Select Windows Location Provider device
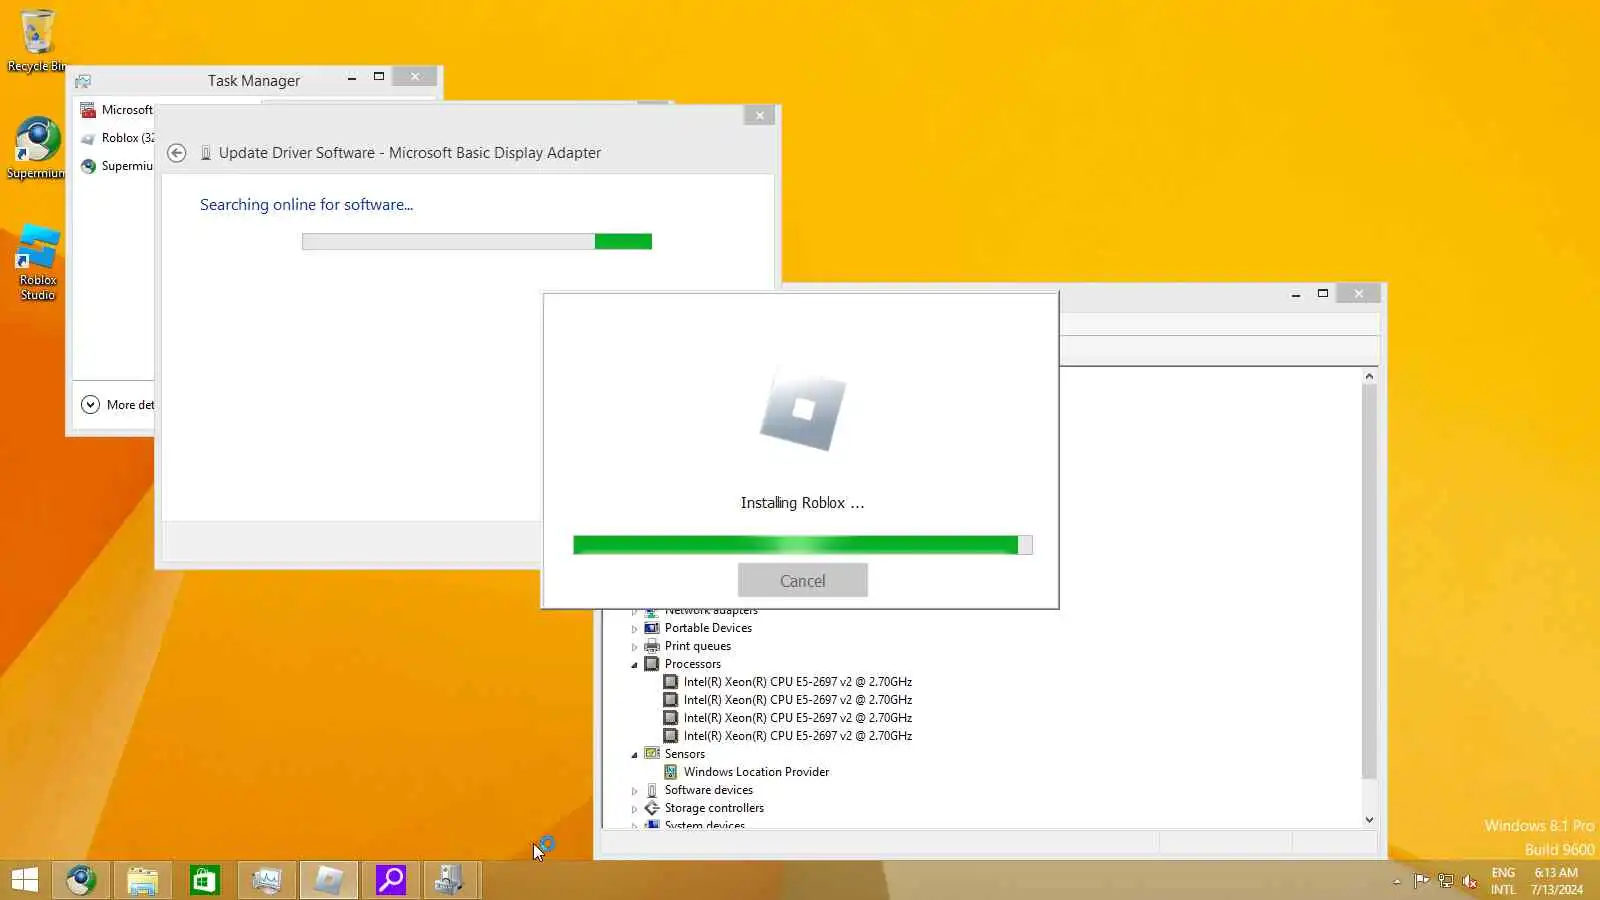Viewport: 1600px width, 900px height. [x=756, y=772]
